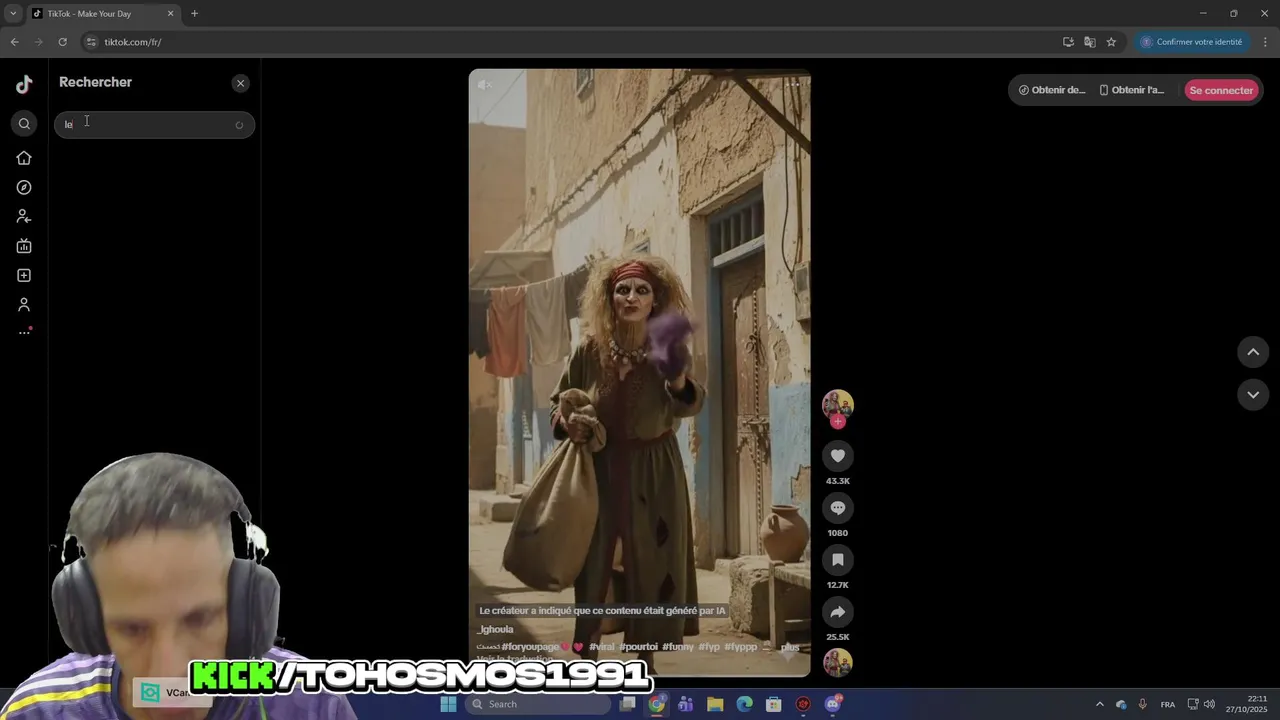Open the Explore compass icon
The image size is (1280, 720).
[24, 187]
